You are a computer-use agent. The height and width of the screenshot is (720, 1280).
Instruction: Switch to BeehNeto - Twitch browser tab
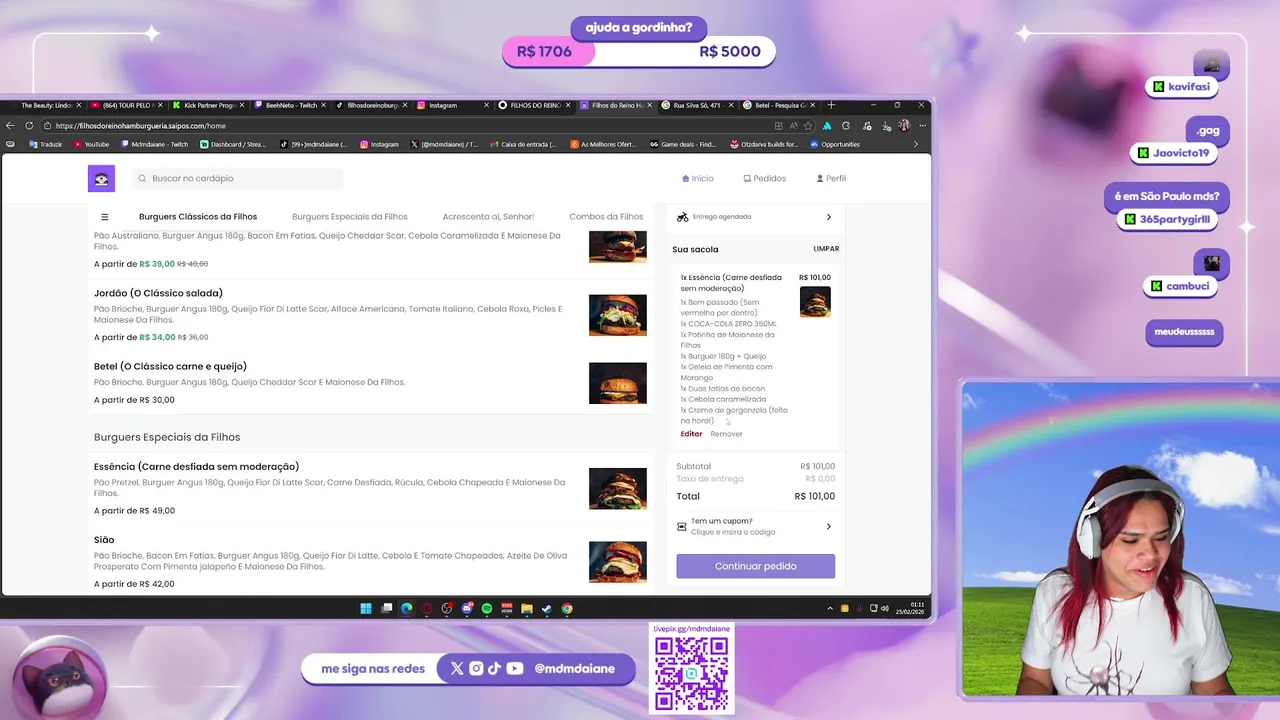(x=289, y=105)
